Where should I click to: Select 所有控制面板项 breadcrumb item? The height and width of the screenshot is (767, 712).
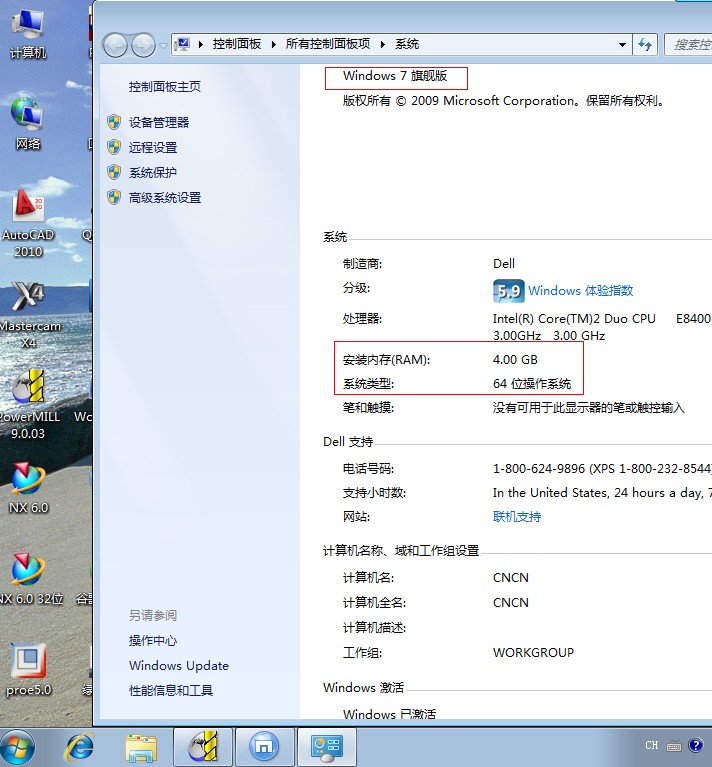(328, 44)
